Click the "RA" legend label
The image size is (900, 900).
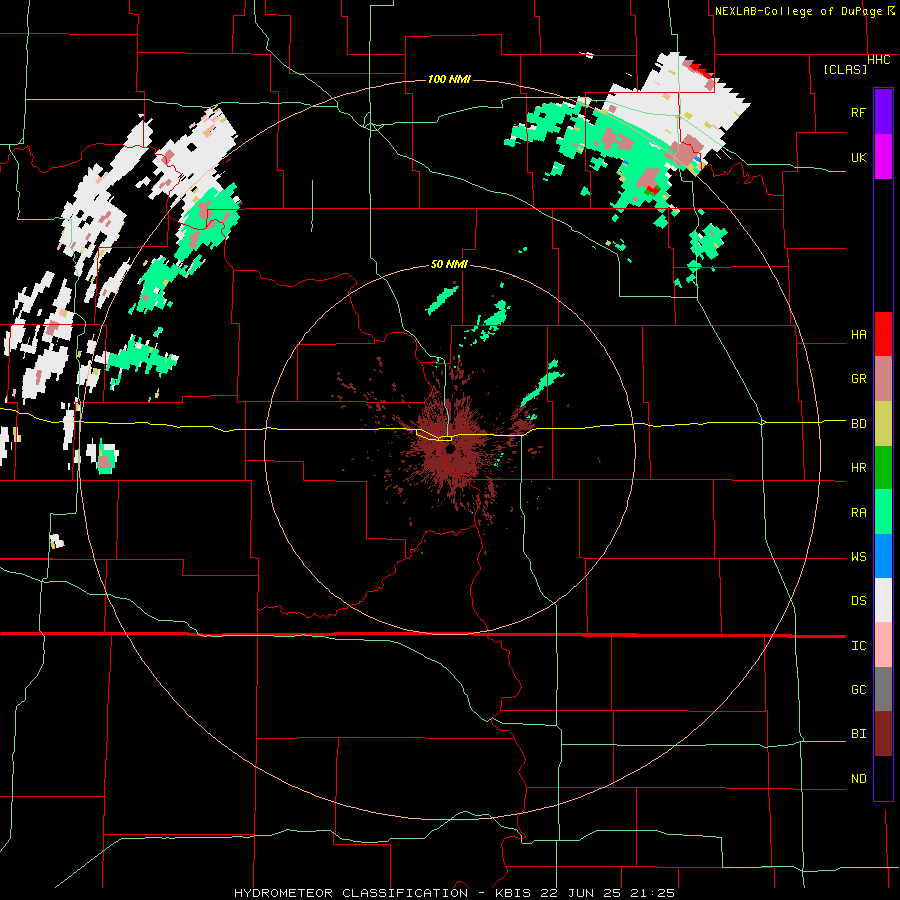point(858,513)
